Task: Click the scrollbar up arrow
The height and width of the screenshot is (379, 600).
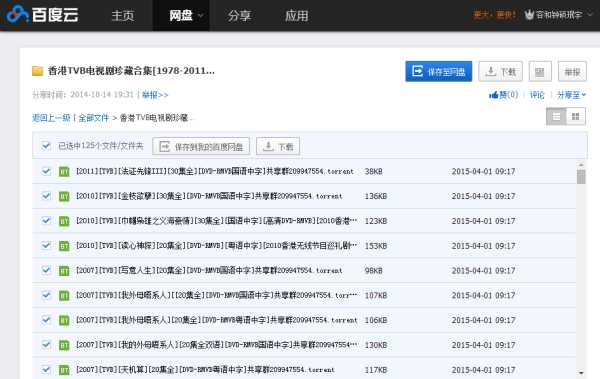Action: (581, 165)
